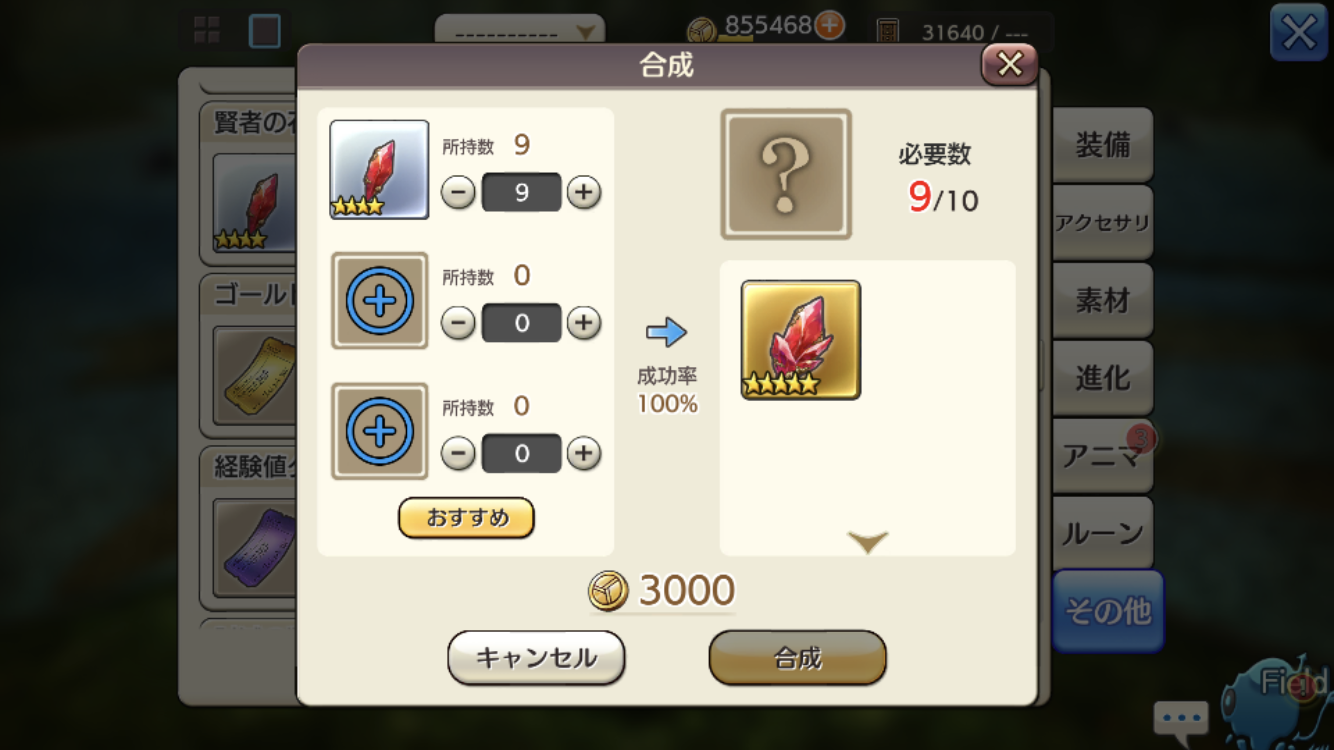Increase first material quantity with plus
The width and height of the screenshot is (1334, 750).
[584, 192]
